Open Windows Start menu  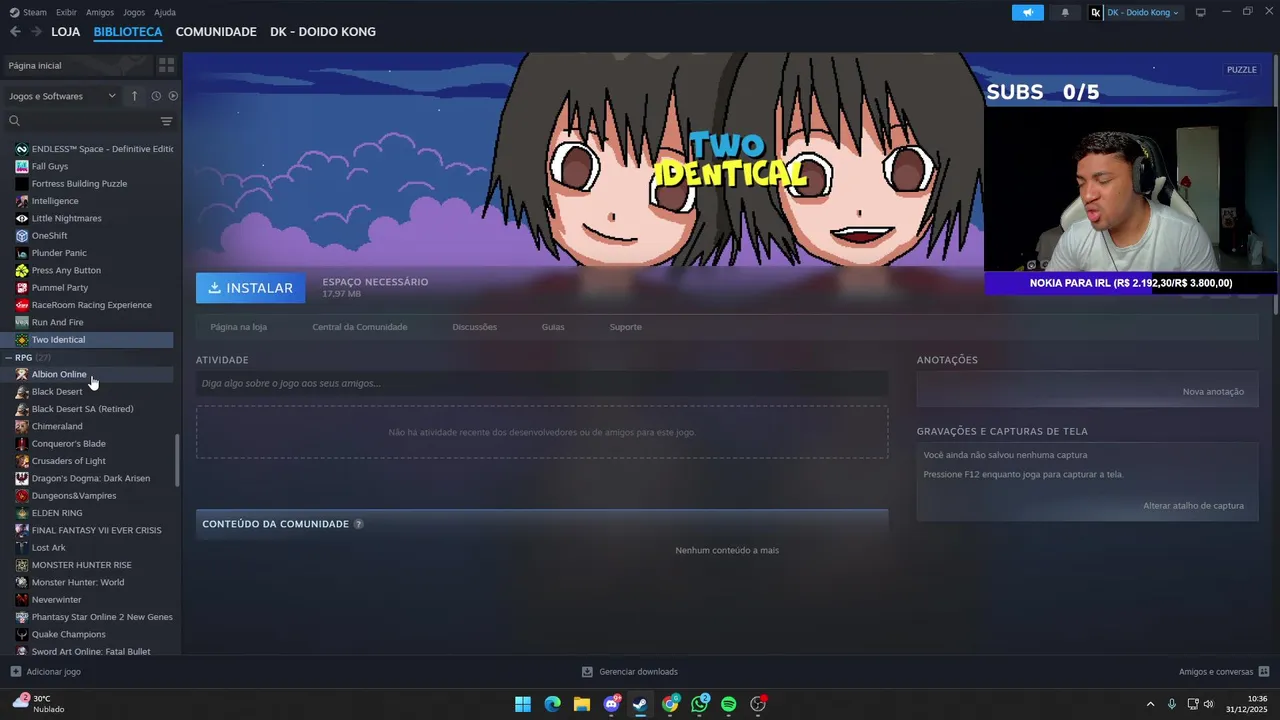[523, 704]
